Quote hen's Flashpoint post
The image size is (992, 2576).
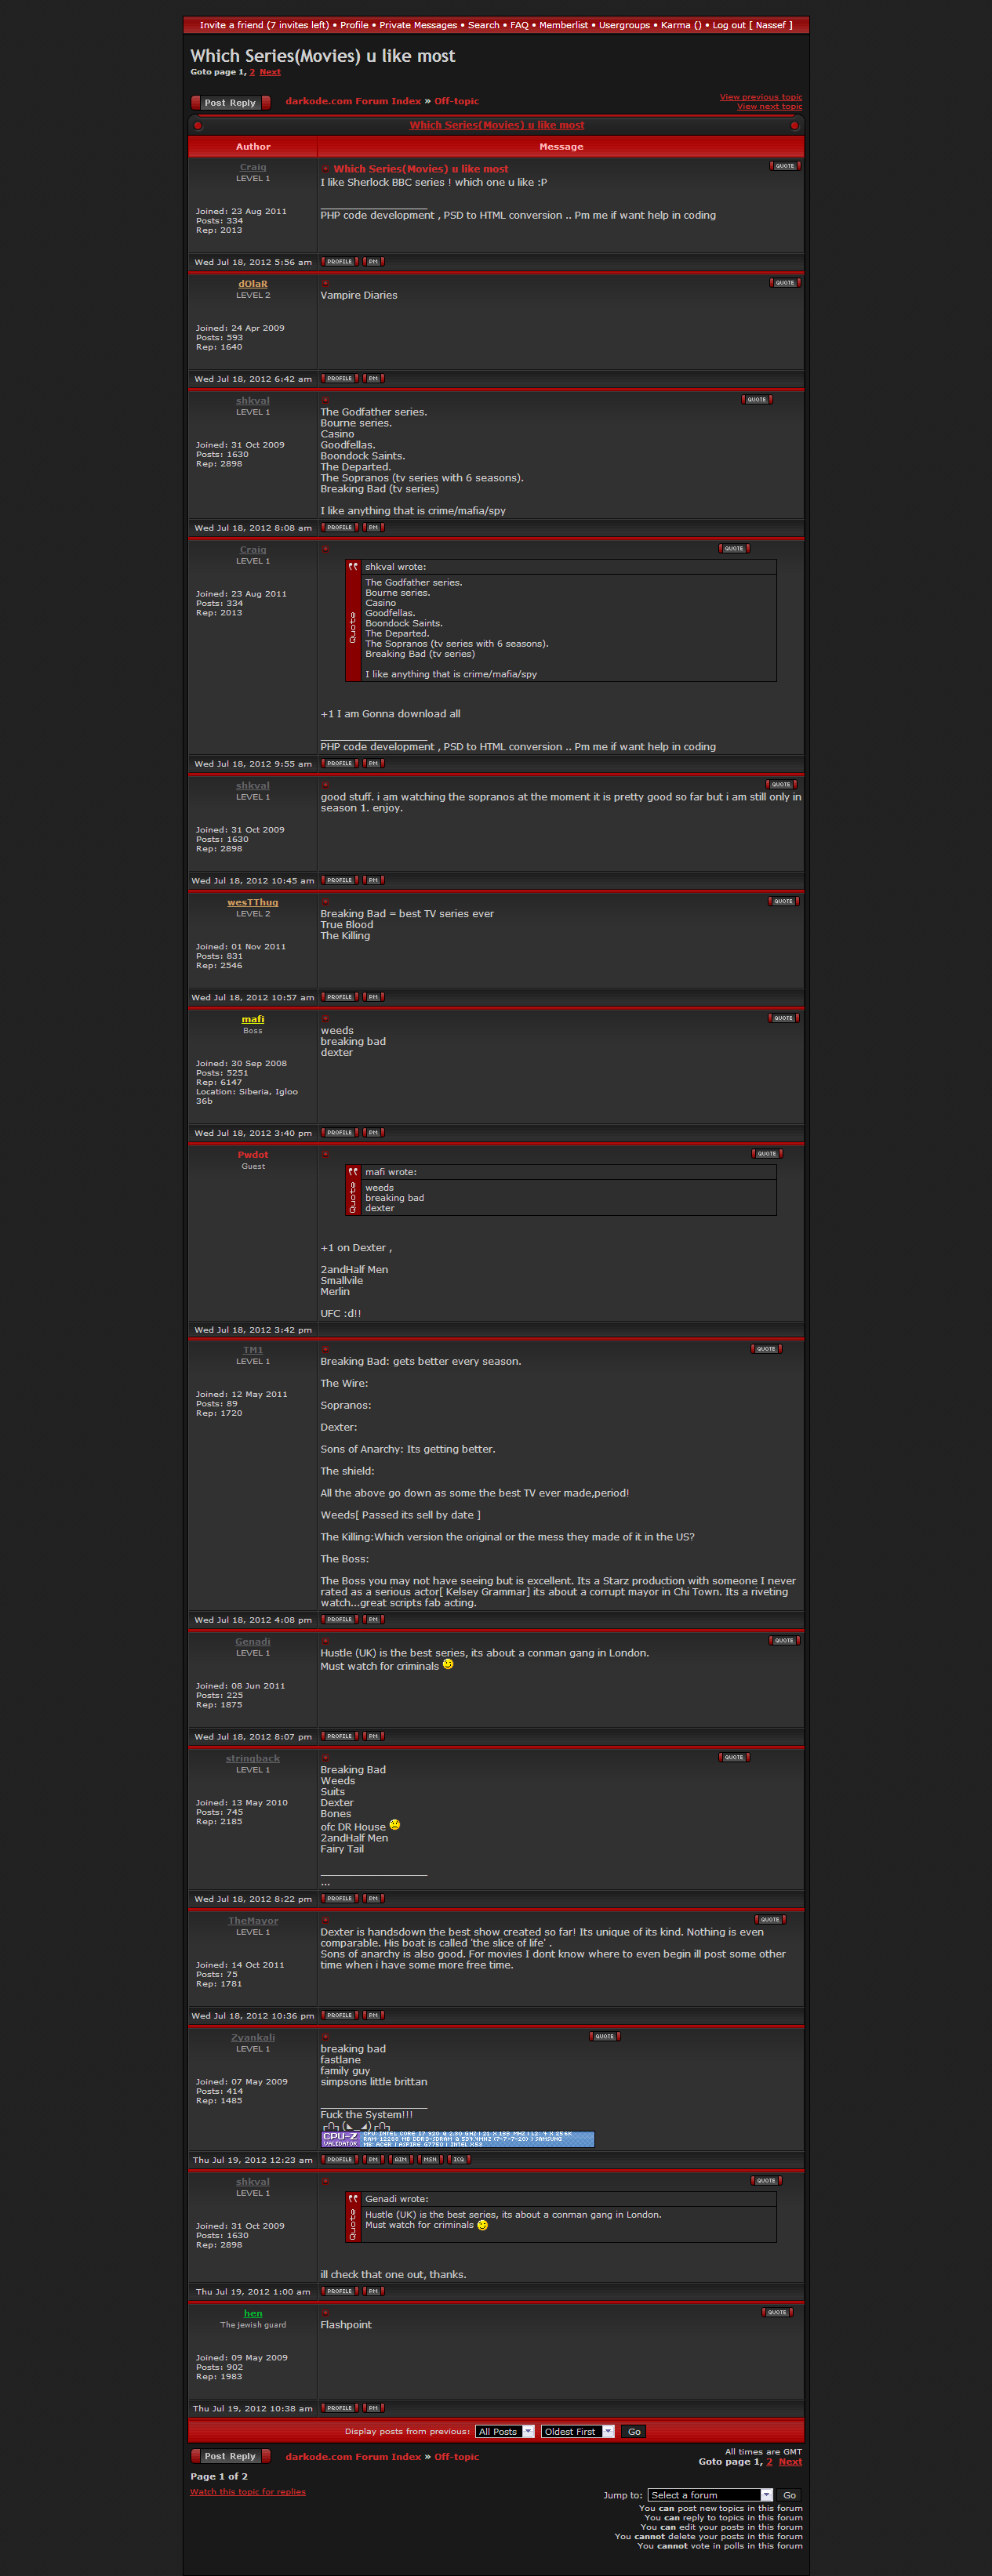[x=777, y=2312]
